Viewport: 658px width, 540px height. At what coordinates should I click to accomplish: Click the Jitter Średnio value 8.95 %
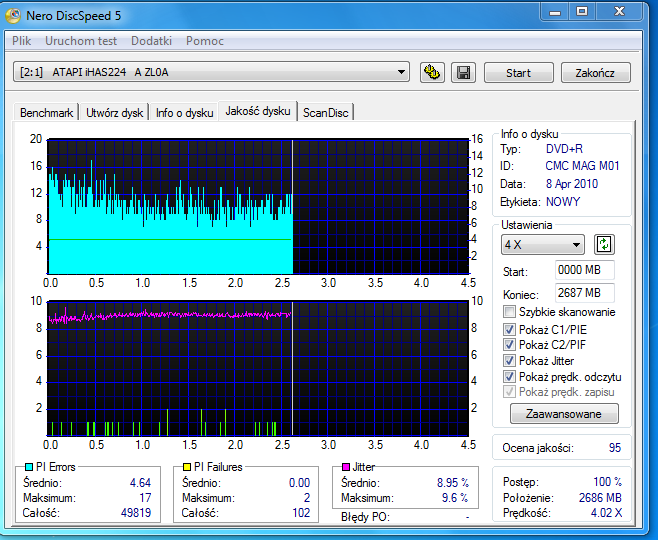click(x=453, y=483)
